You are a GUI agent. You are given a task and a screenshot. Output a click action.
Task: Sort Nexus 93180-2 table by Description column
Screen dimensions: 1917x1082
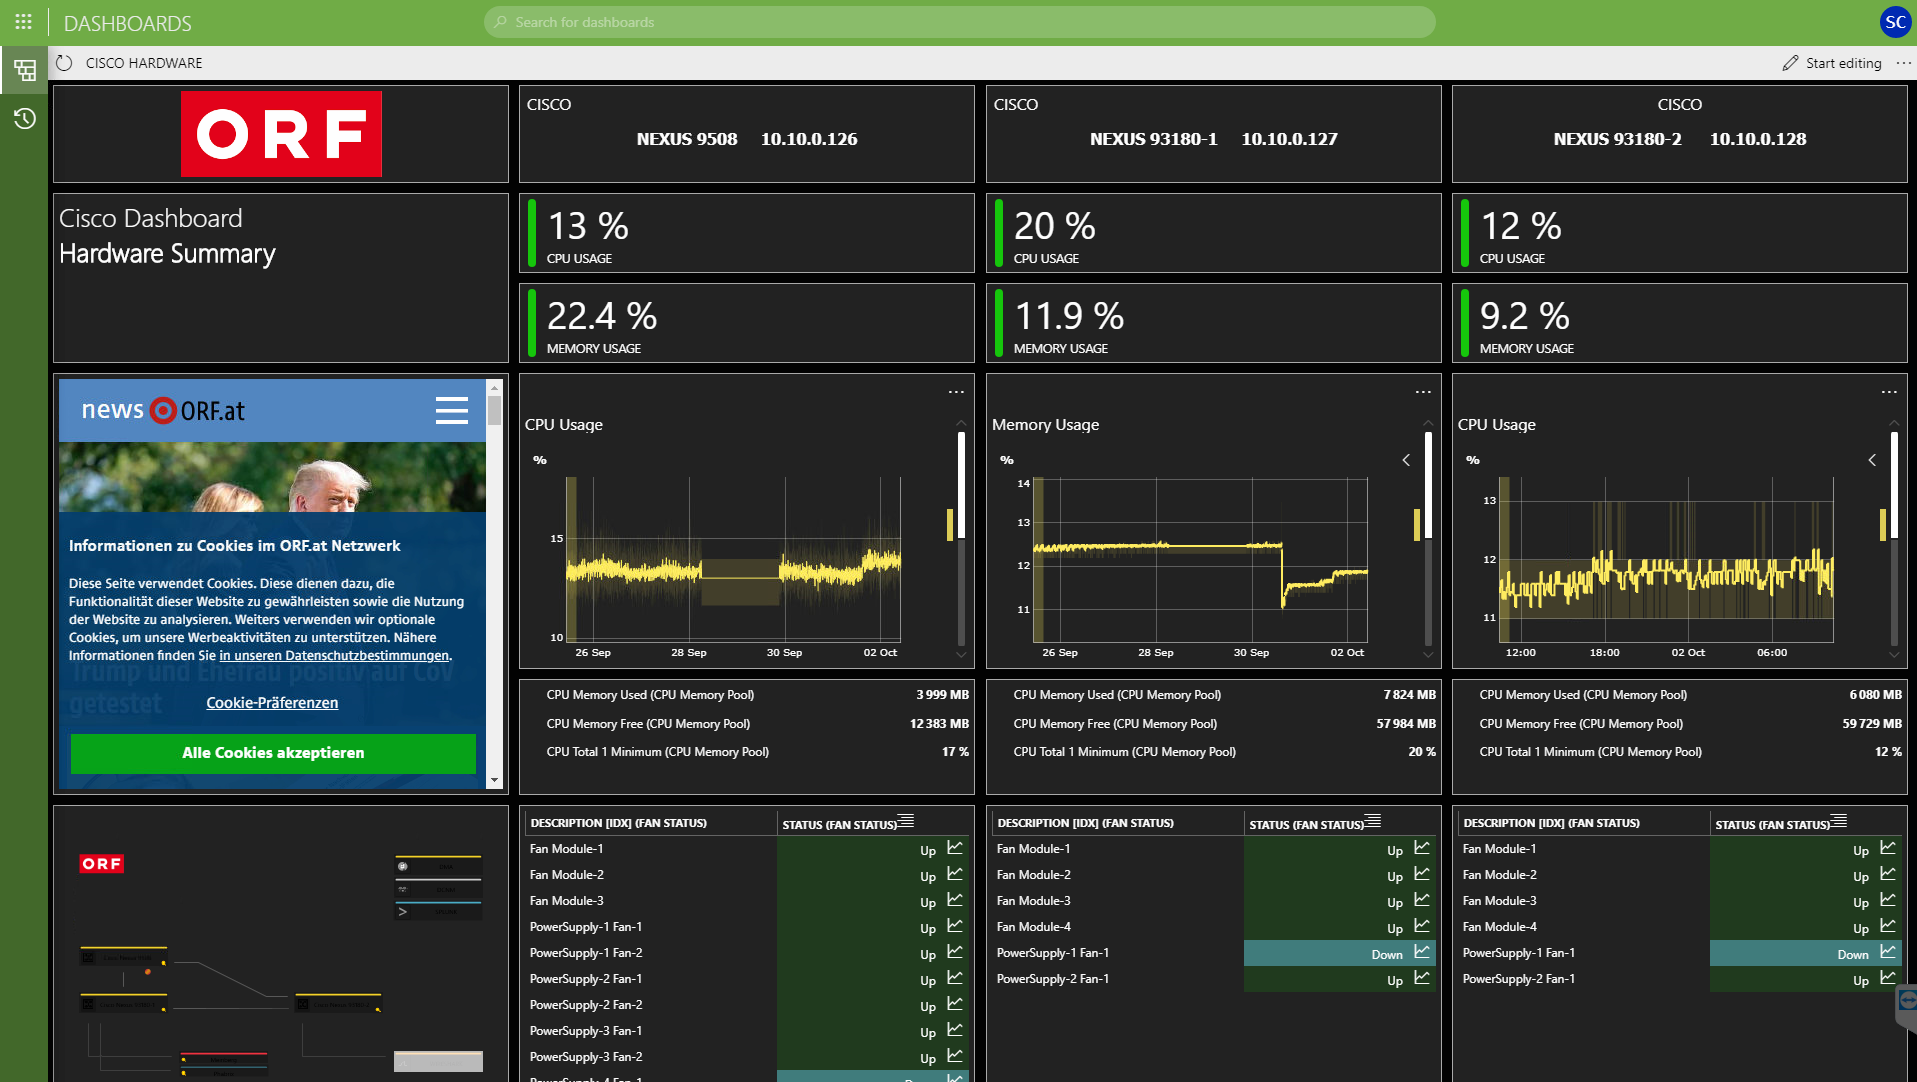tap(1551, 823)
